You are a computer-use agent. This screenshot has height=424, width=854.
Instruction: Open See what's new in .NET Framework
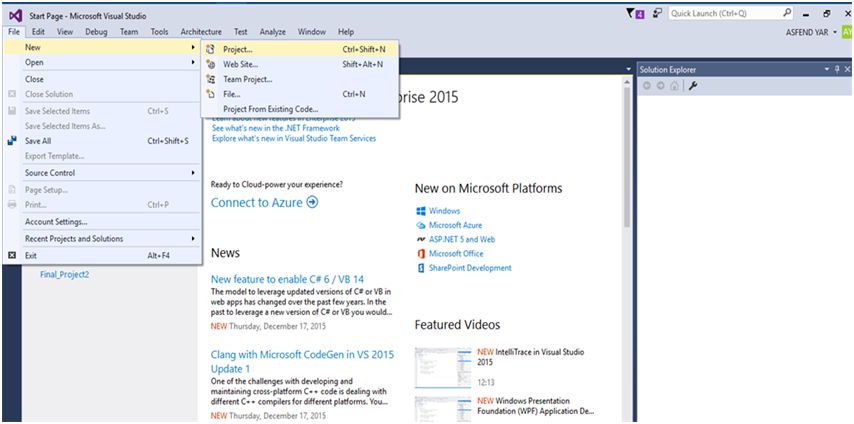pyautogui.click(x=276, y=128)
